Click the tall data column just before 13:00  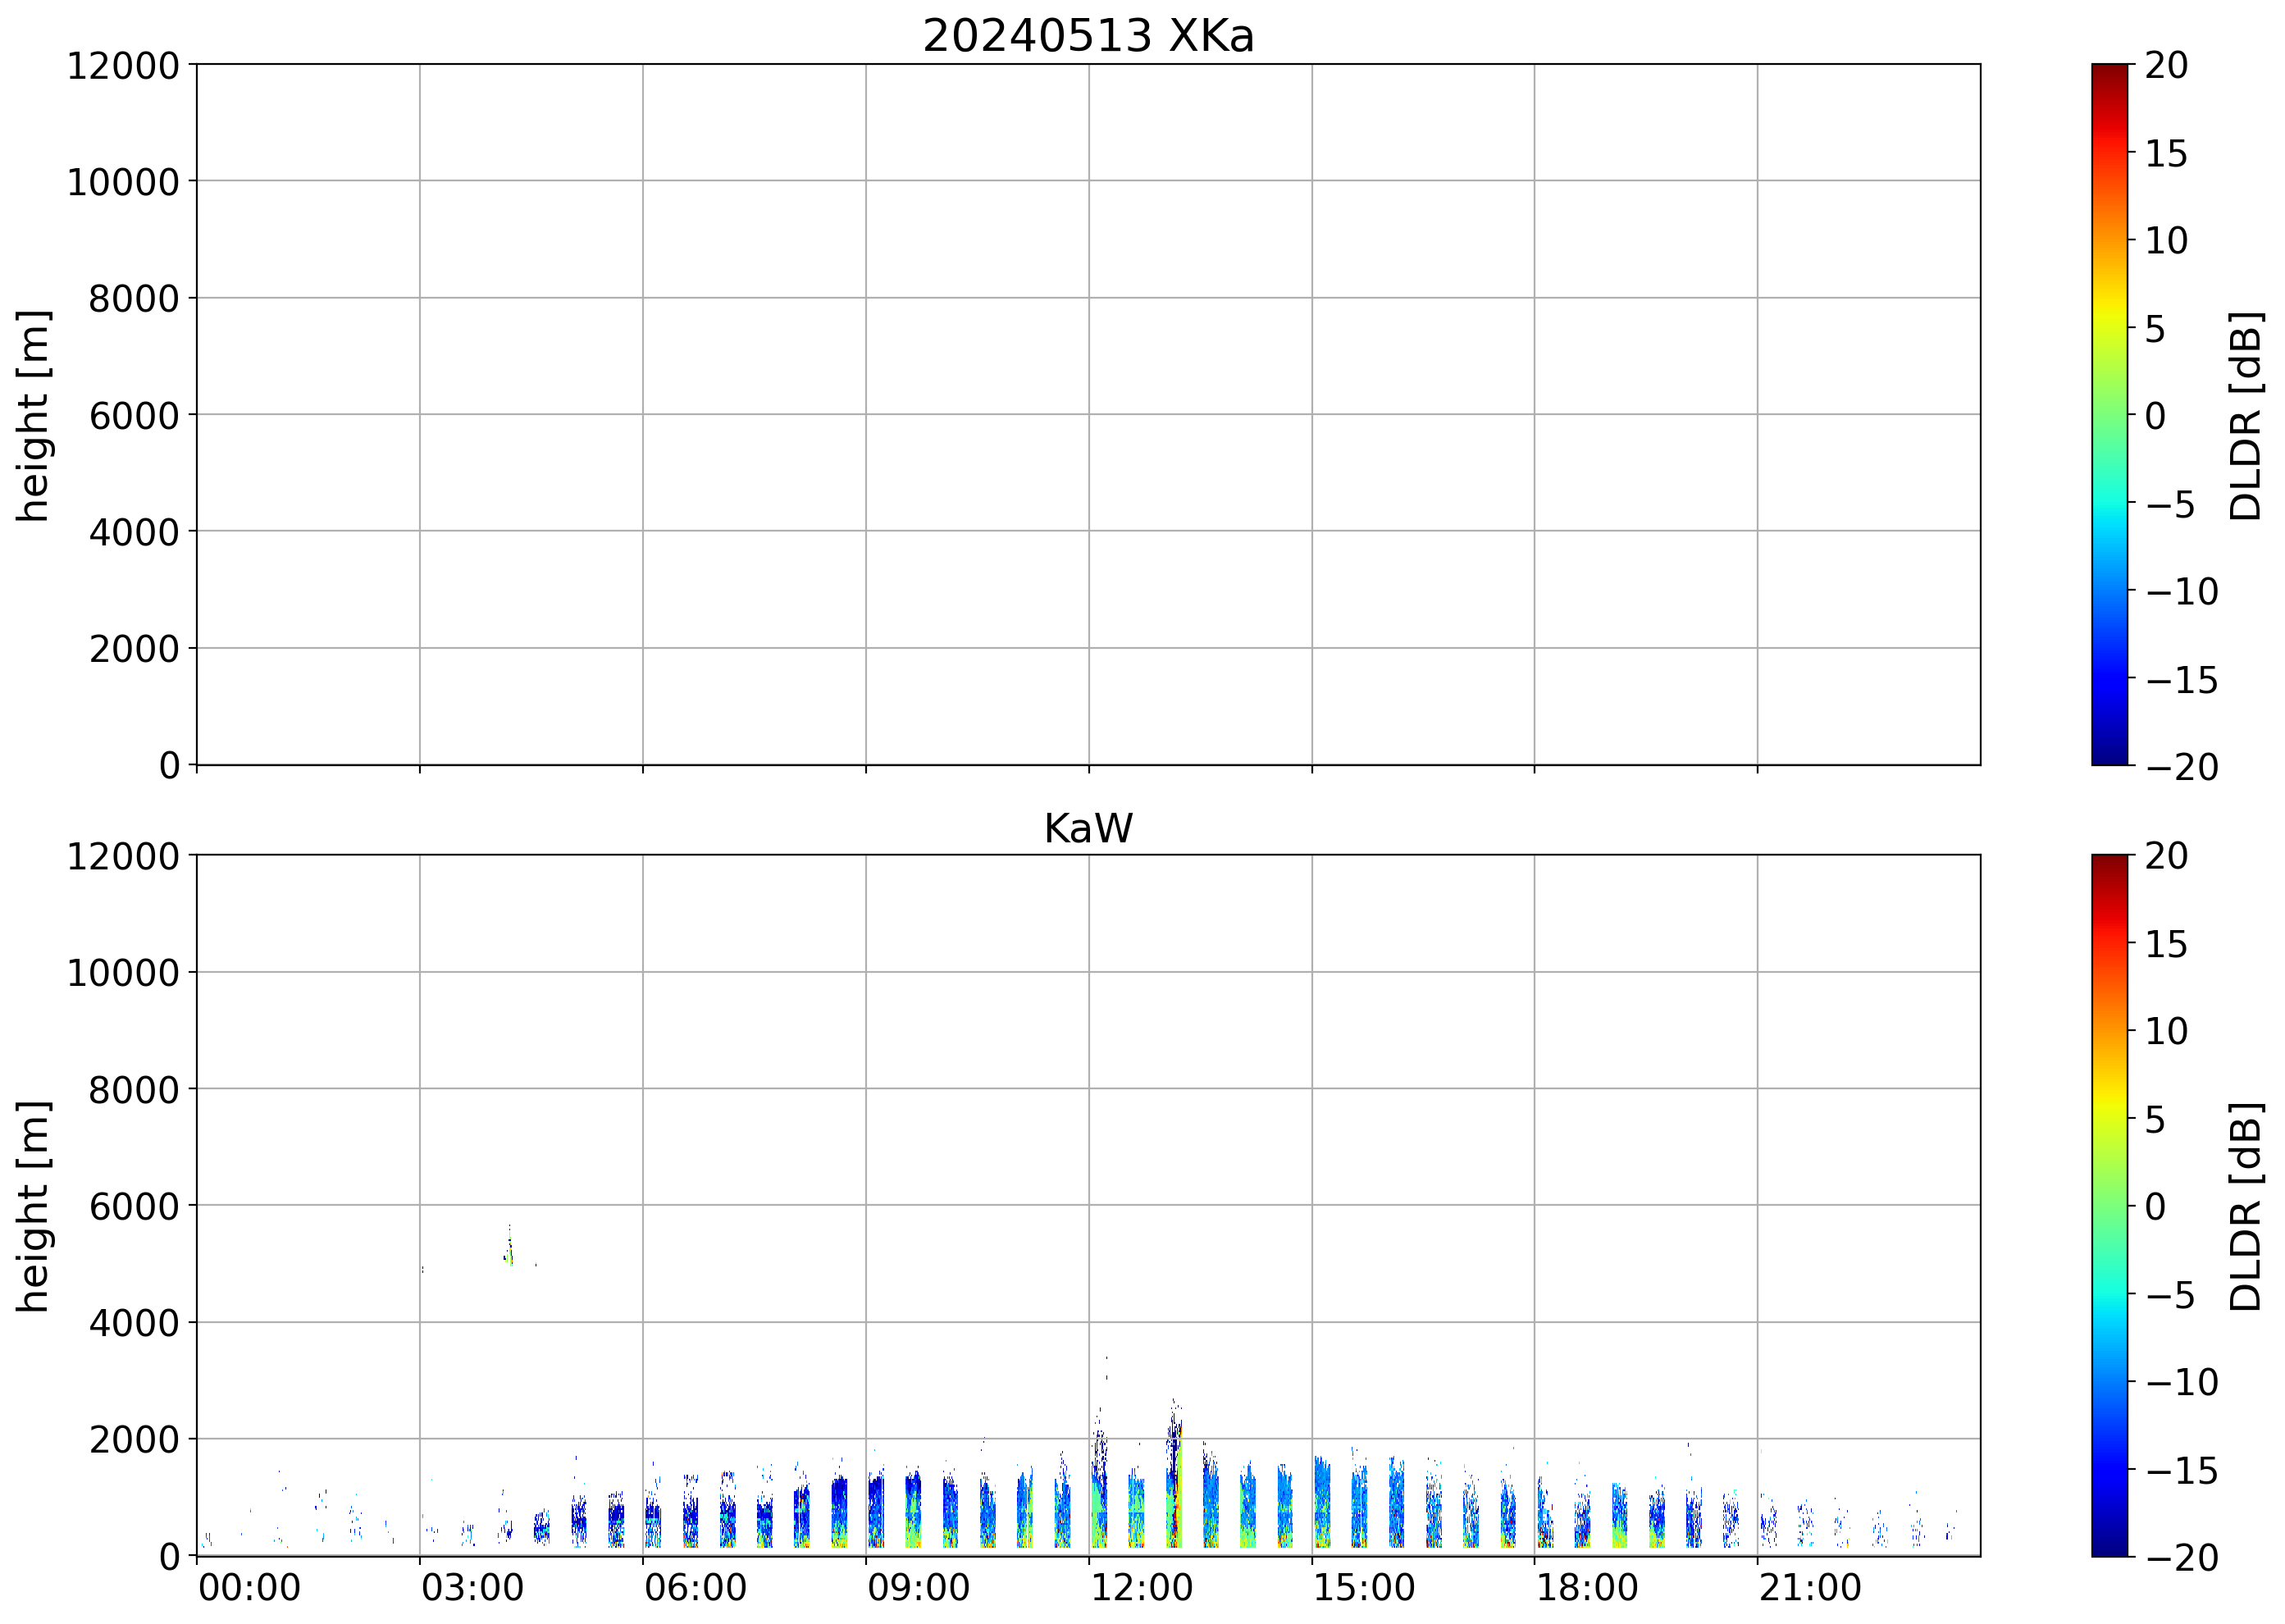tap(1175, 1480)
